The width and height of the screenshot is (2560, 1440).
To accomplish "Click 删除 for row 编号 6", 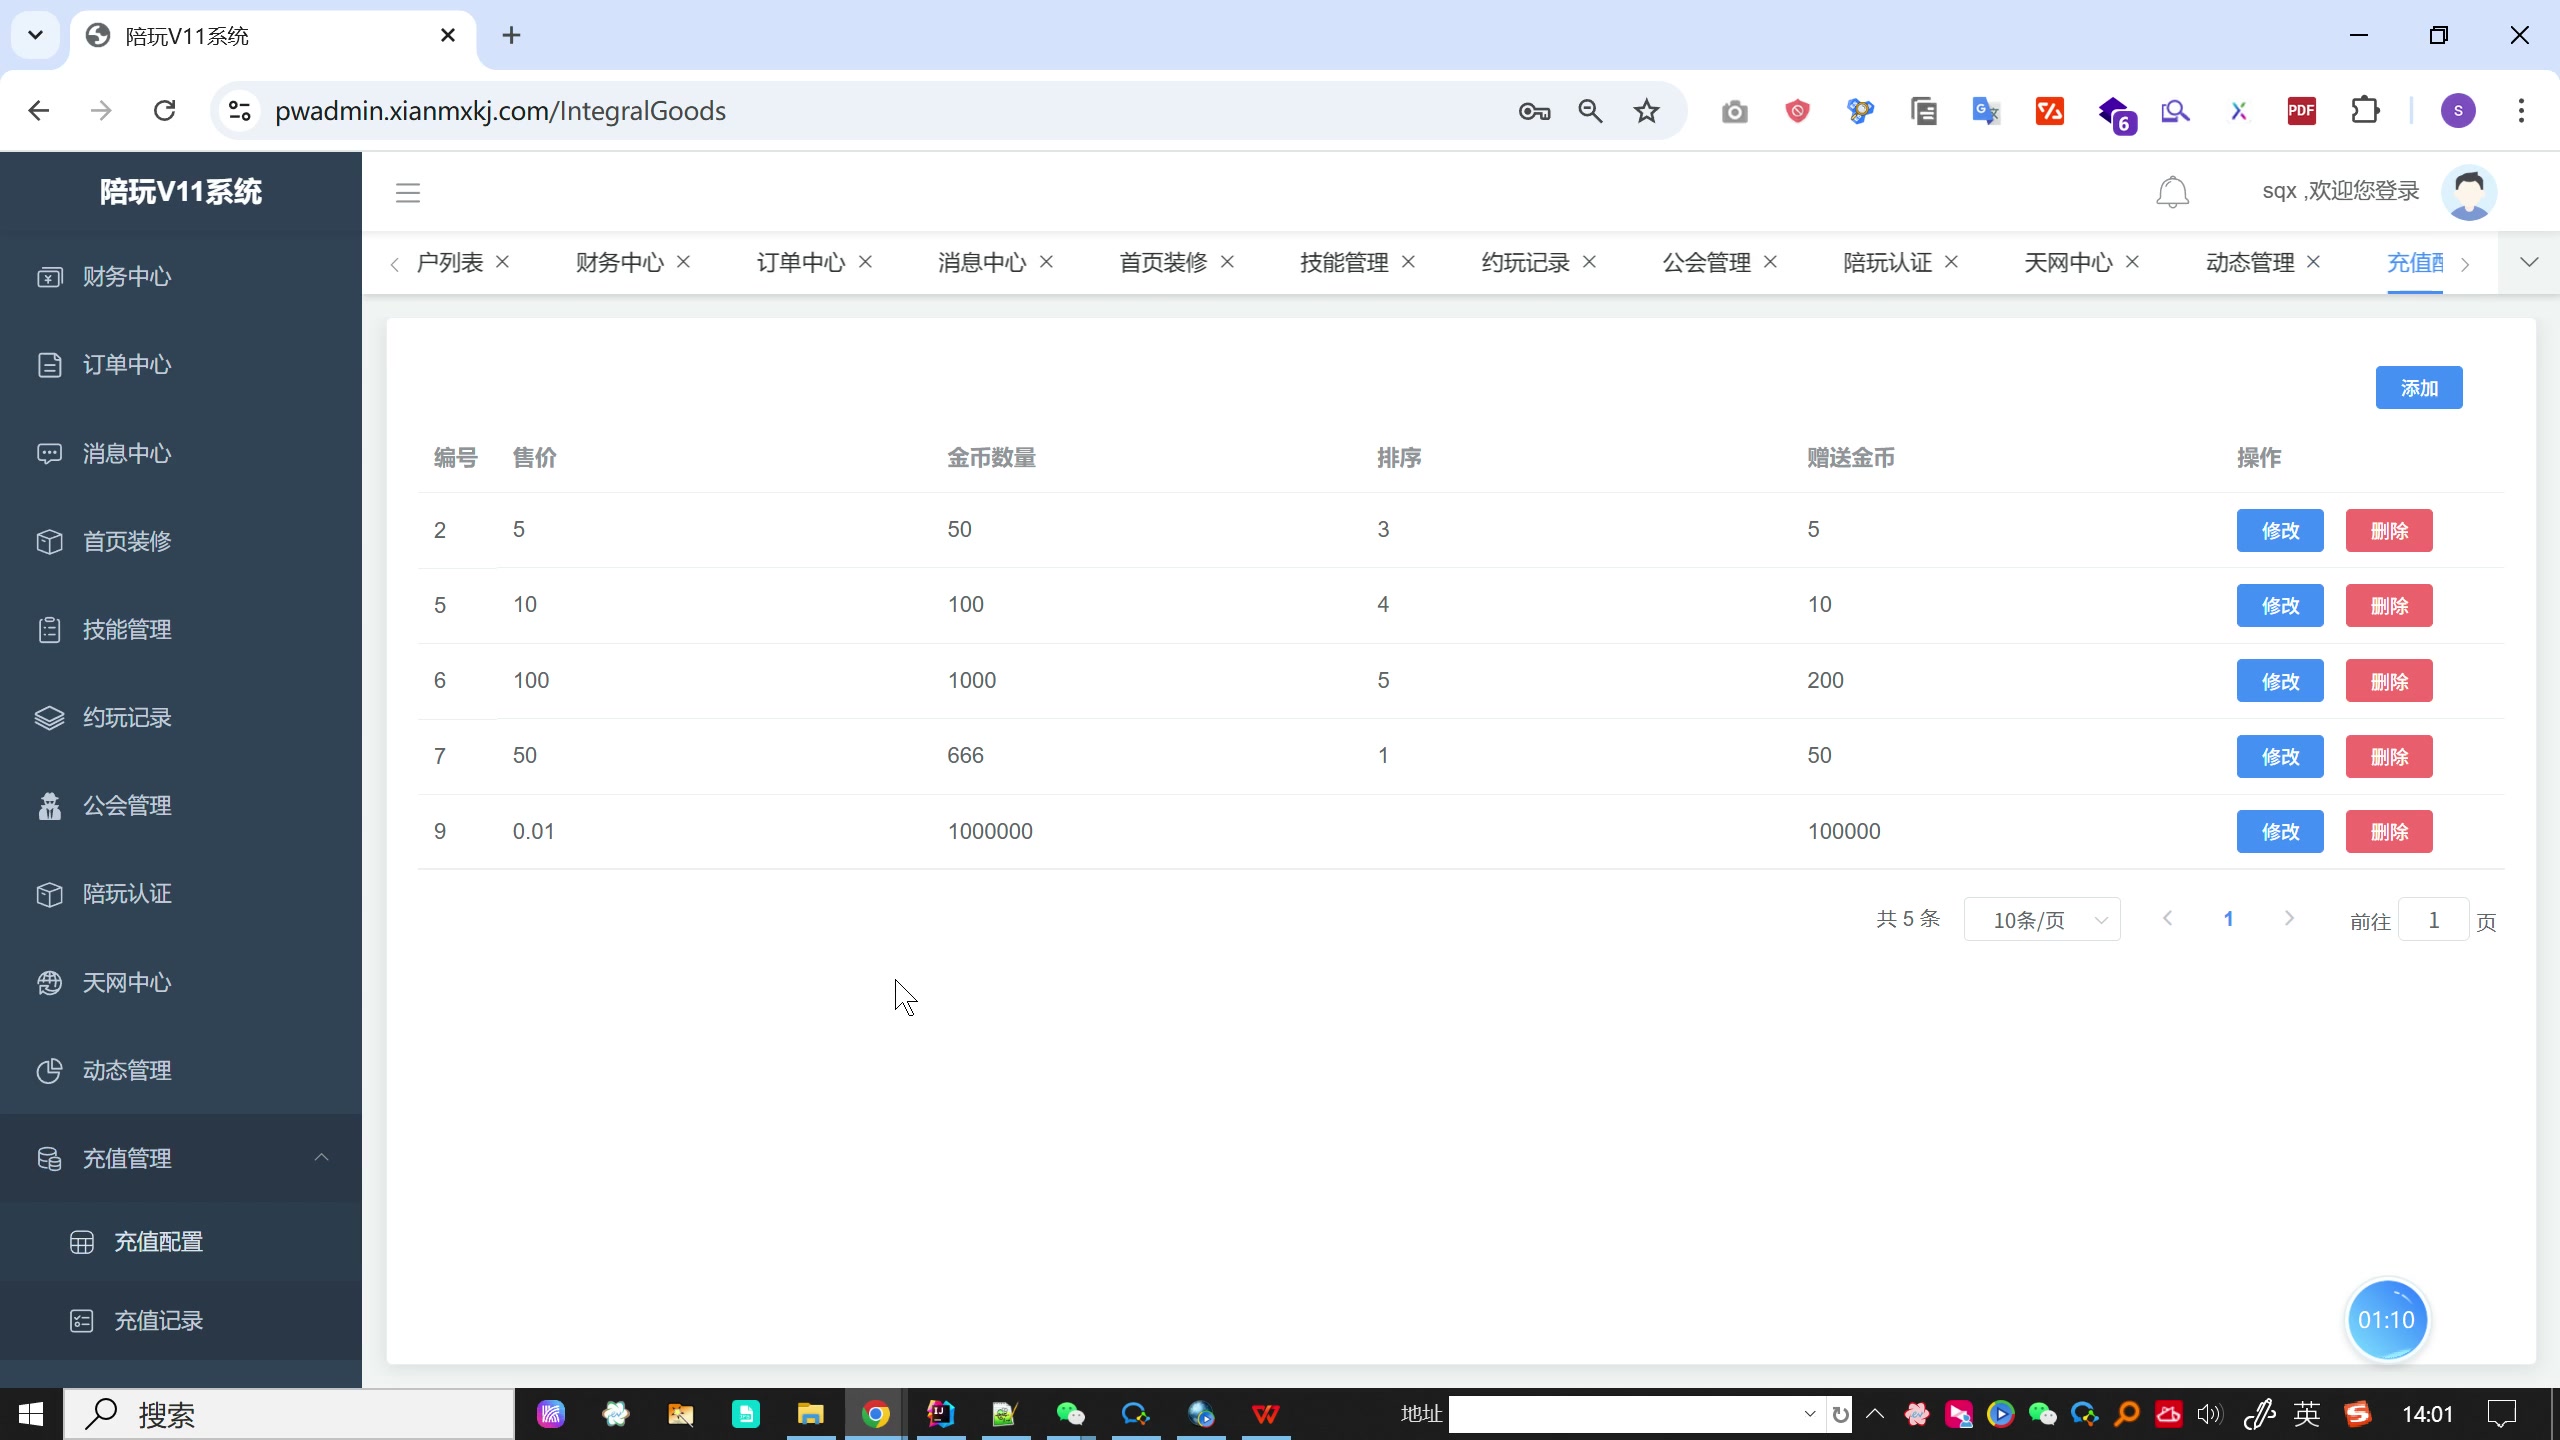I will click(x=2389, y=681).
